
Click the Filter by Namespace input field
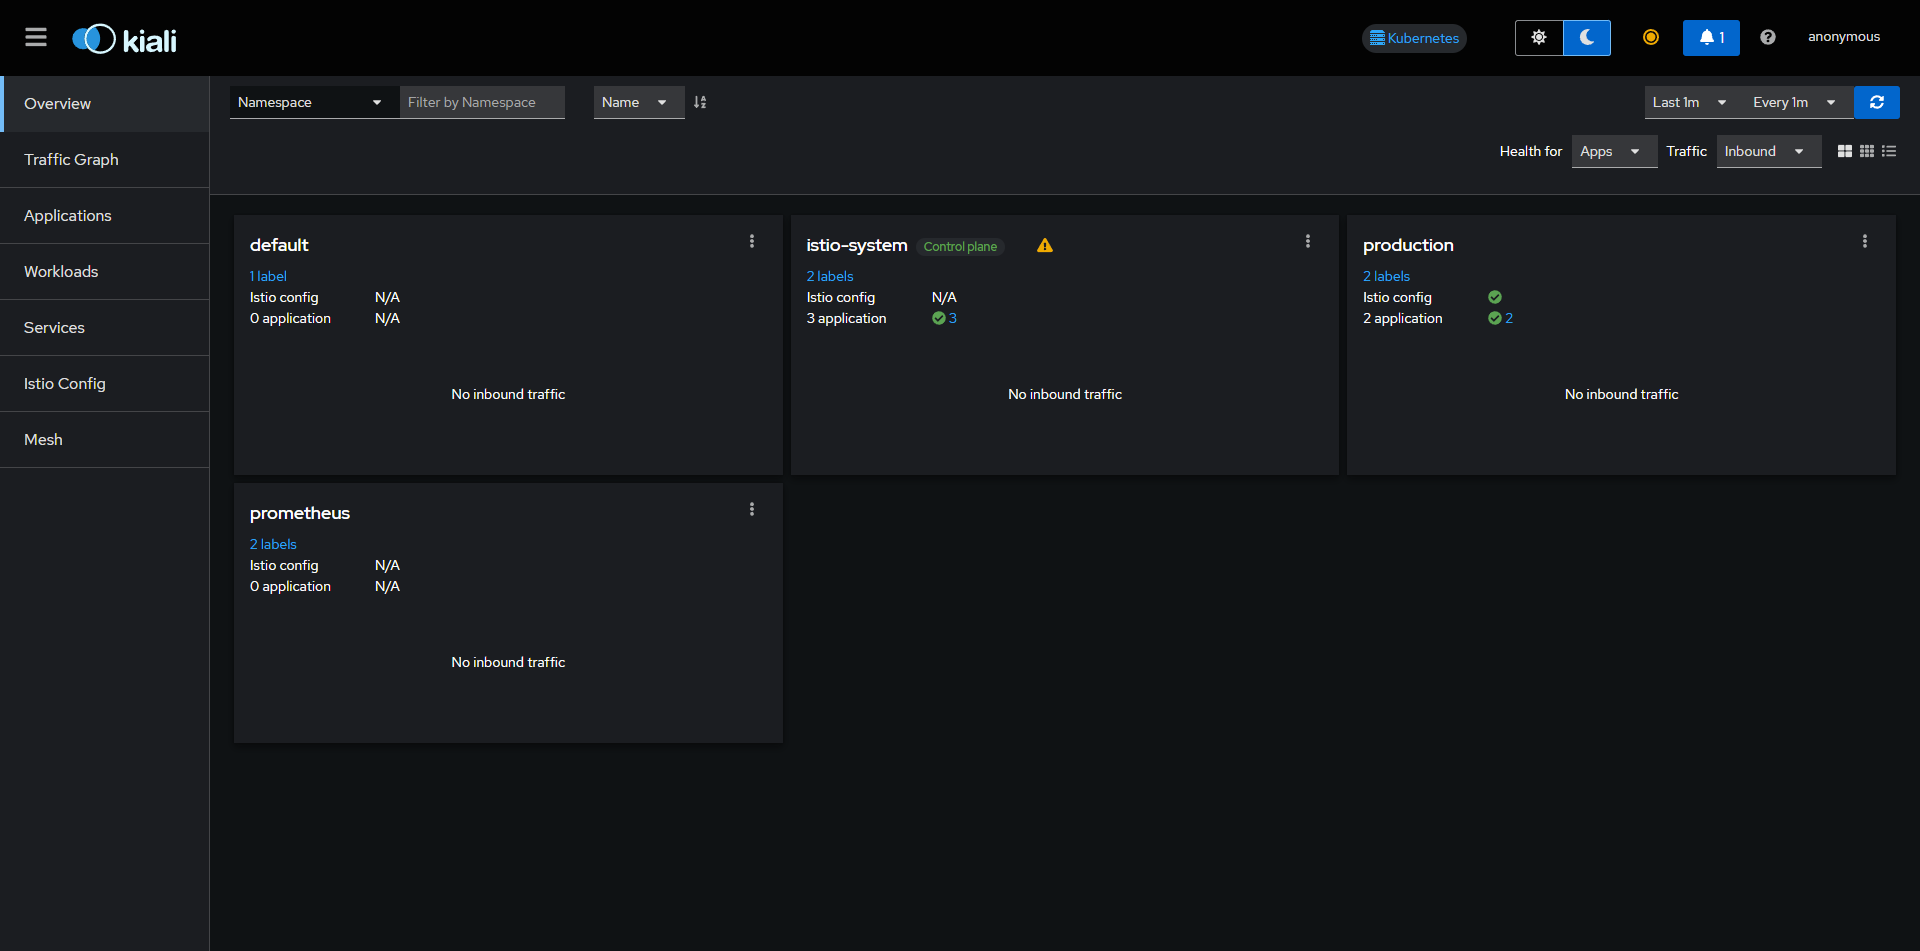tap(482, 102)
